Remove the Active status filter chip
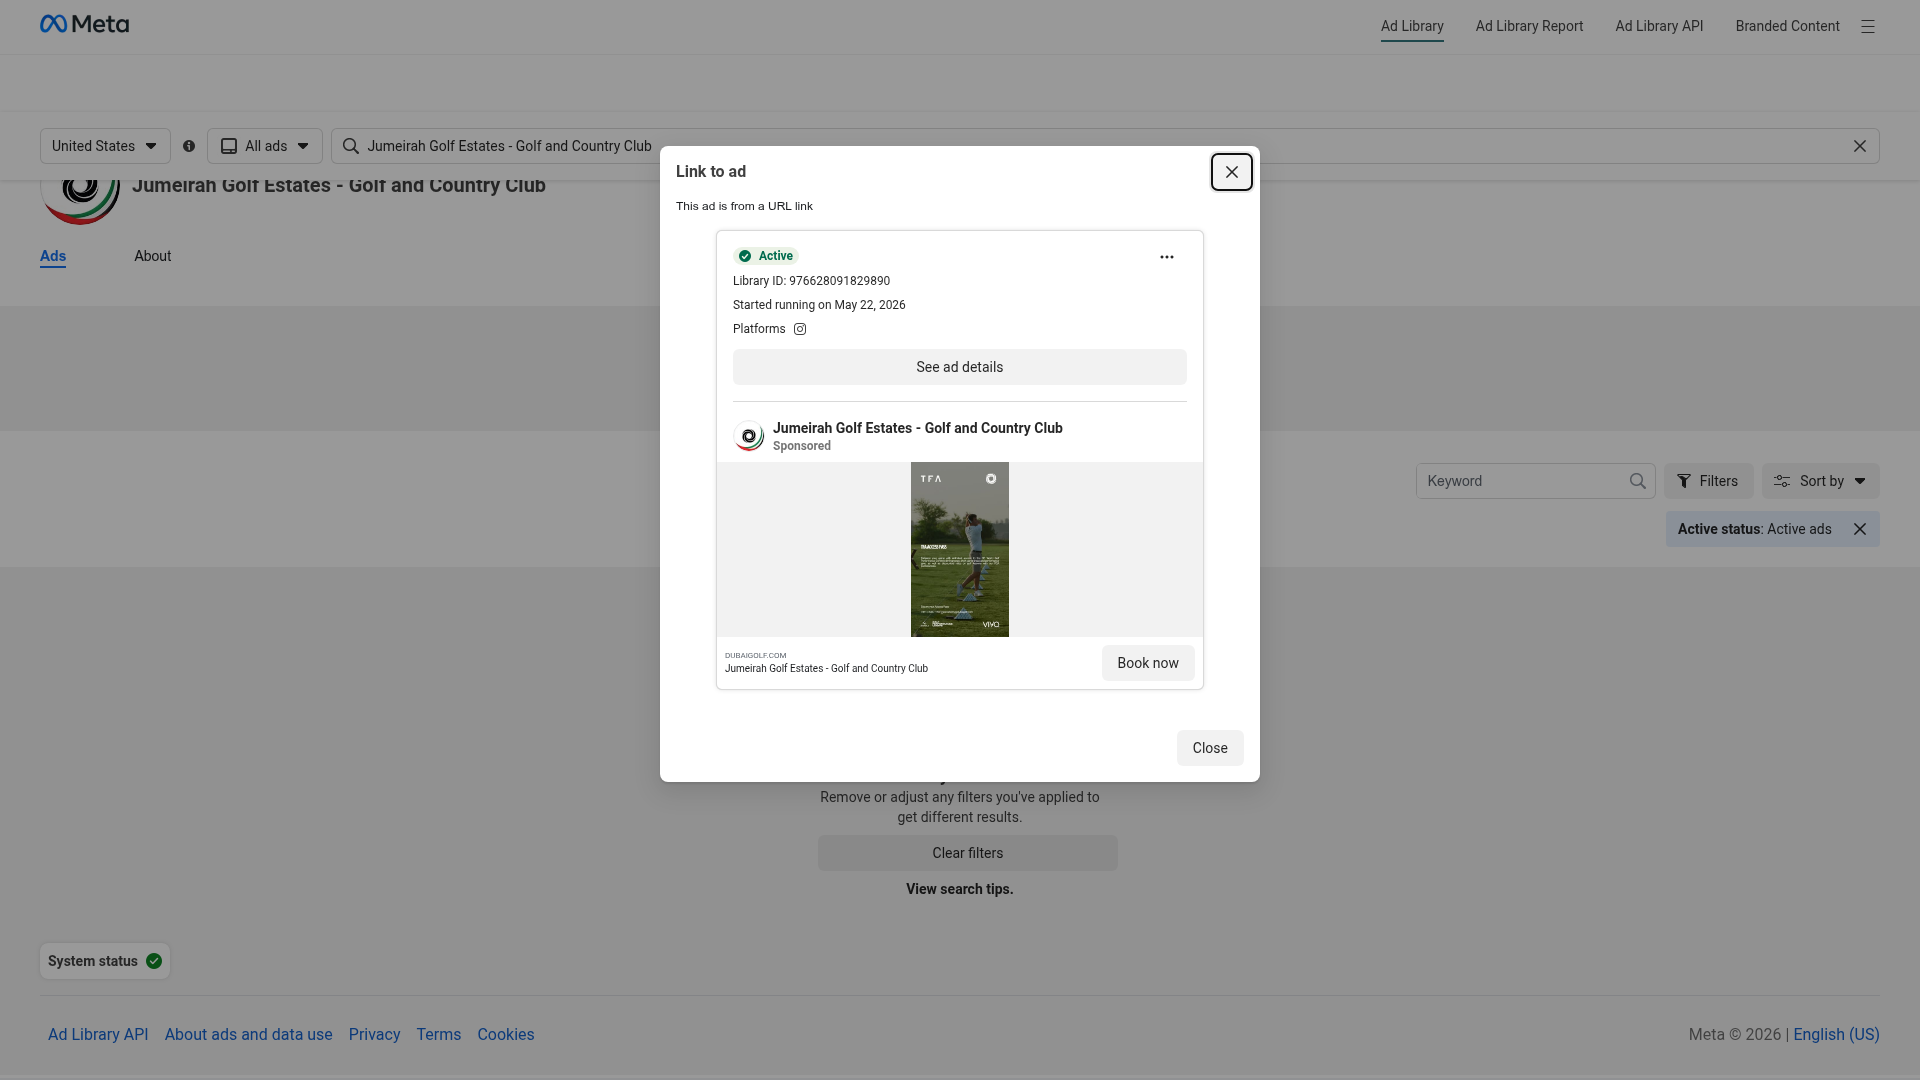Image resolution: width=1920 pixels, height=1080 pixels. pyautogui.click(x=1859, y=529)
